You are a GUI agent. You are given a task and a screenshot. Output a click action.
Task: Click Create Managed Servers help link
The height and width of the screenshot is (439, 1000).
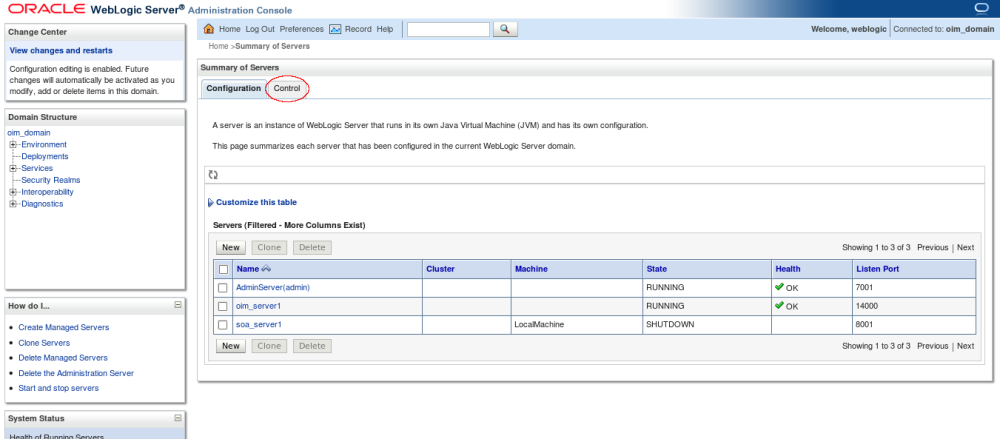point(64,327)
